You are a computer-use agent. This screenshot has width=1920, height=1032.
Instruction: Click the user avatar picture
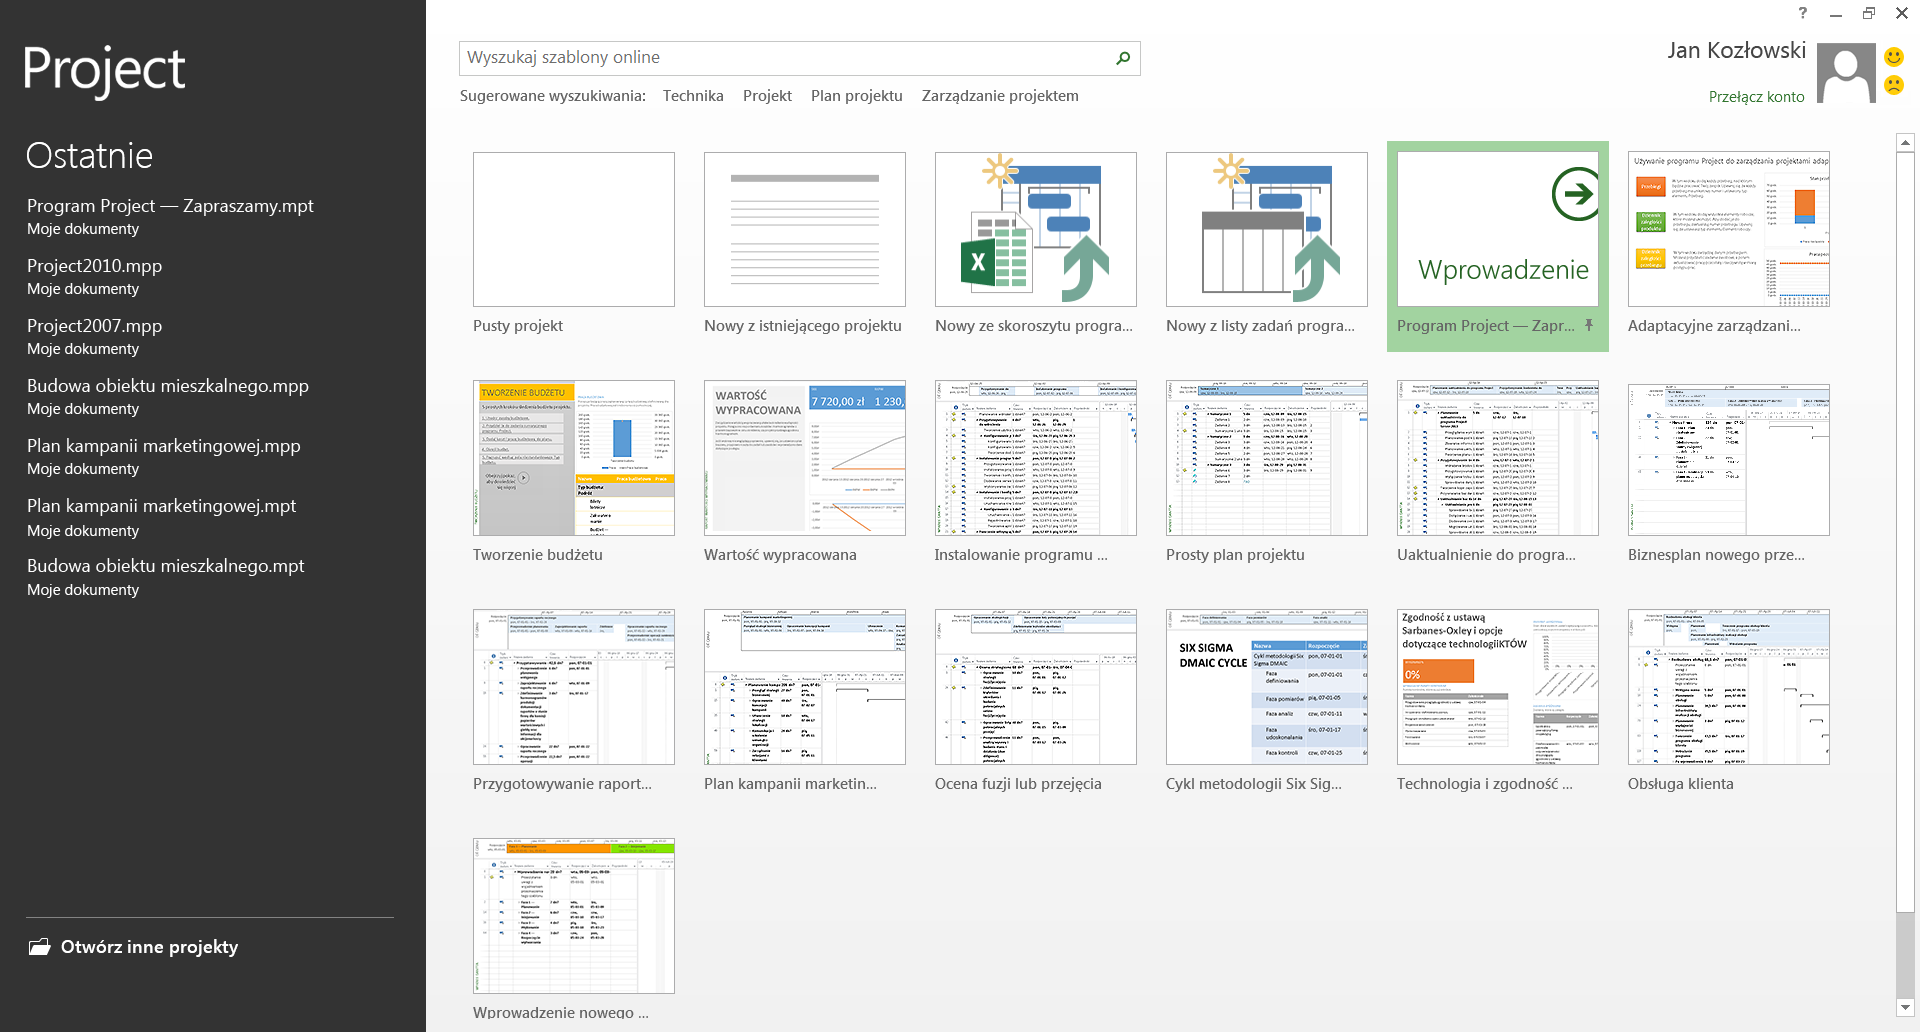click(1846, 73)
